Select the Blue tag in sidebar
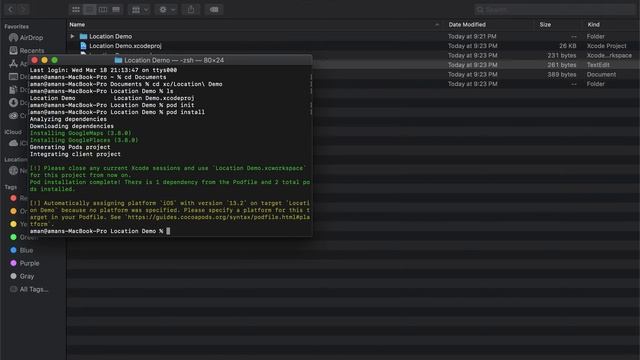The image size is (640, 360). coord(22,250)
